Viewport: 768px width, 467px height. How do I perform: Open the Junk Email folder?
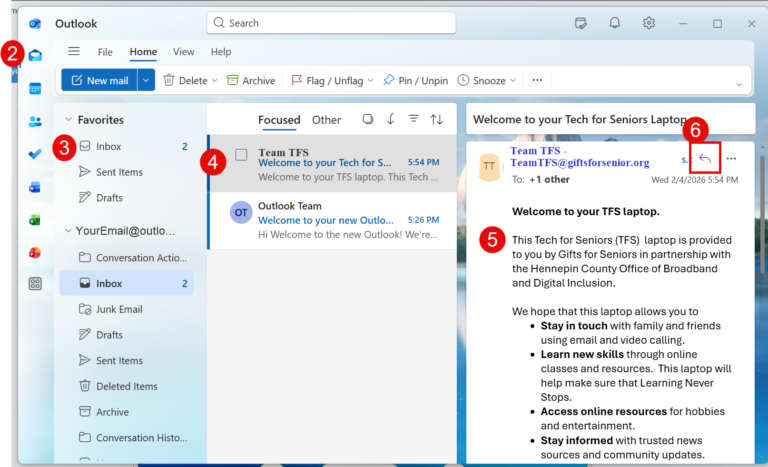pos(127,309)
